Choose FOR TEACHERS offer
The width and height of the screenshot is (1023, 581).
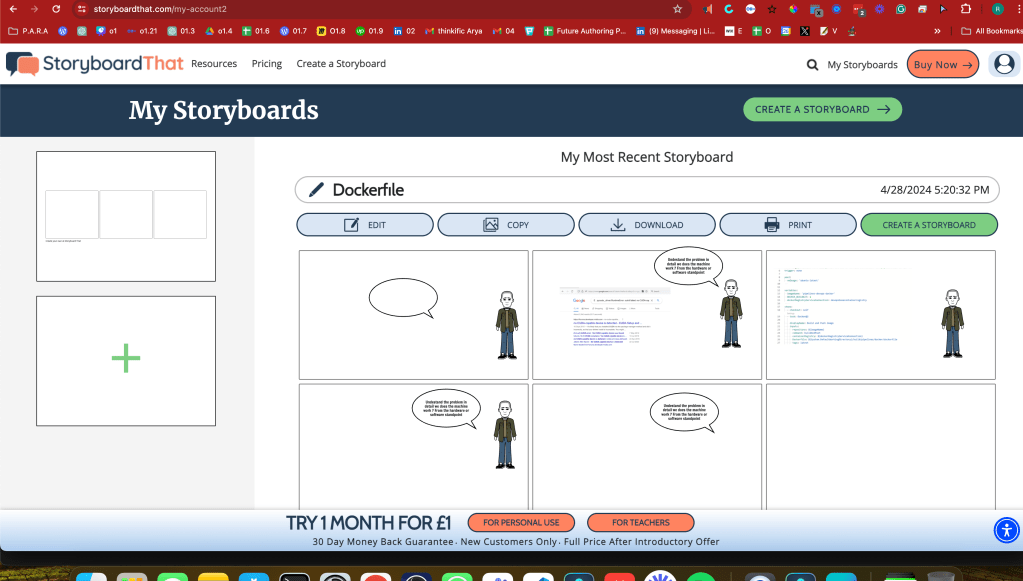coord(641,522)
